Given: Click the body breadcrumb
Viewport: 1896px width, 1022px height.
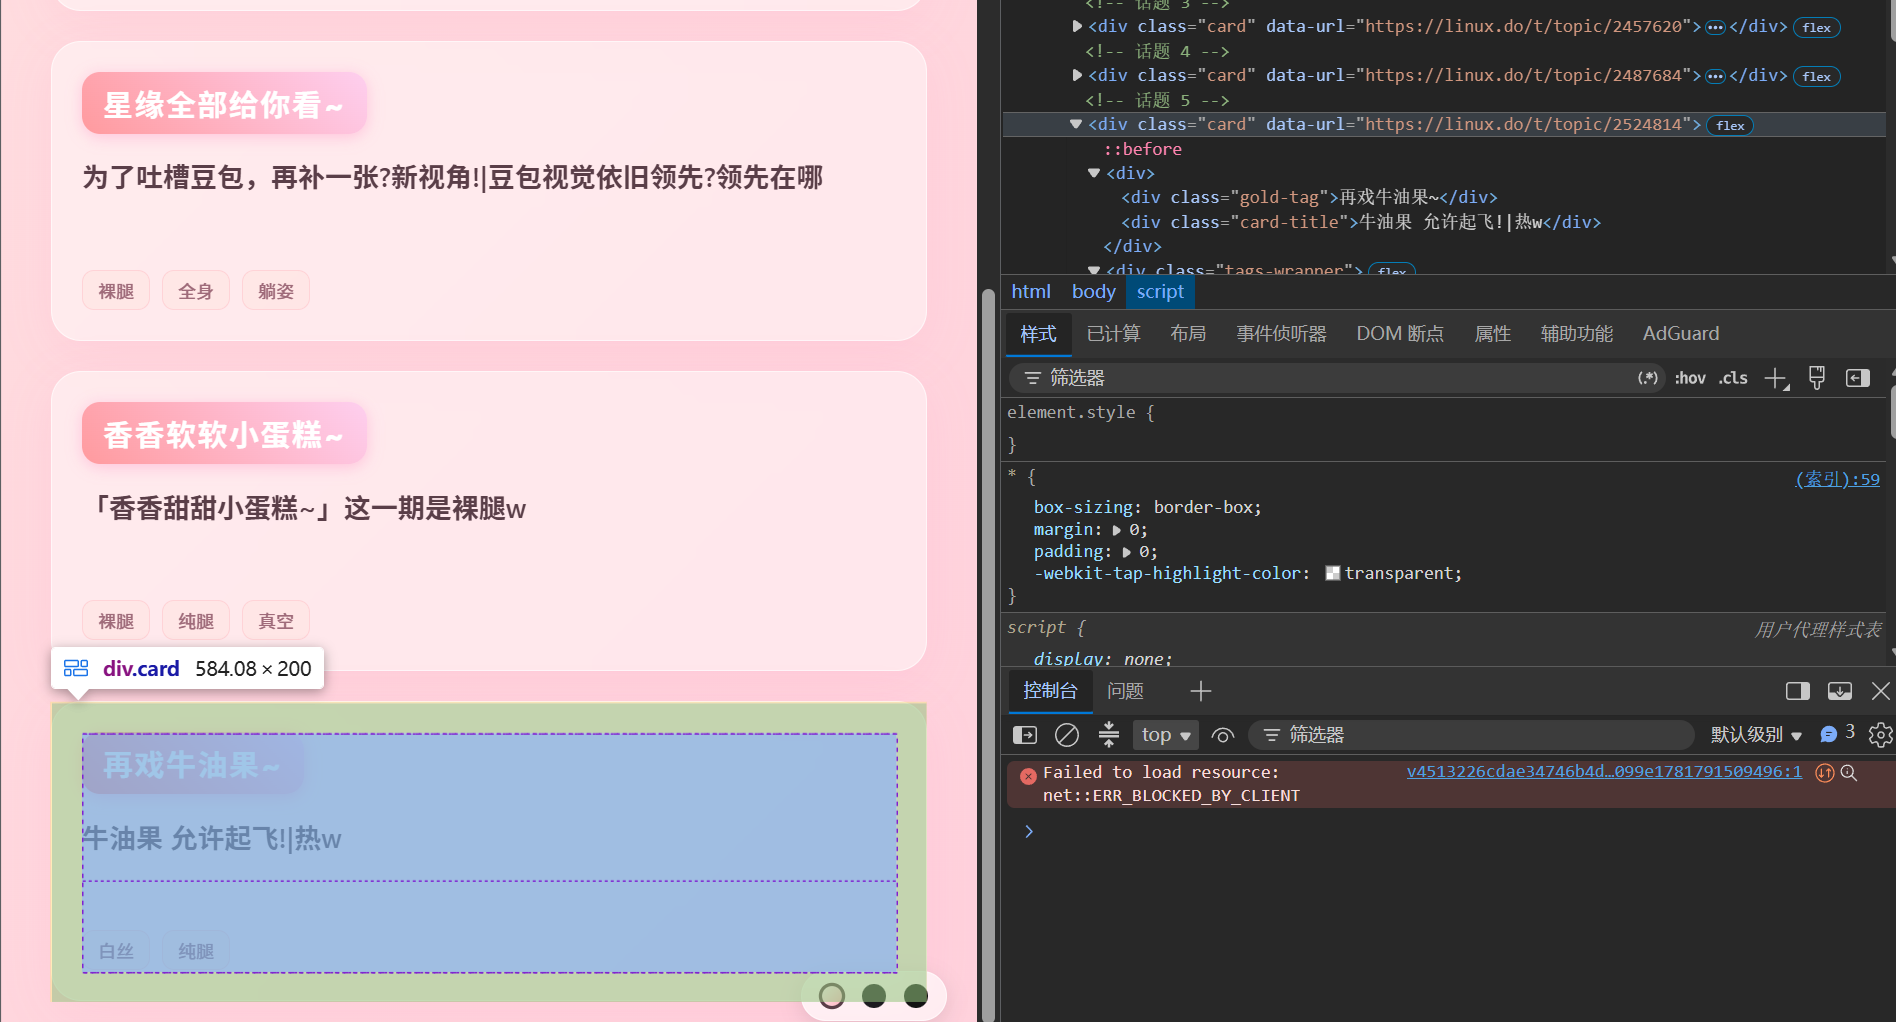Looking at the screenshot, I should [1093, 292].
